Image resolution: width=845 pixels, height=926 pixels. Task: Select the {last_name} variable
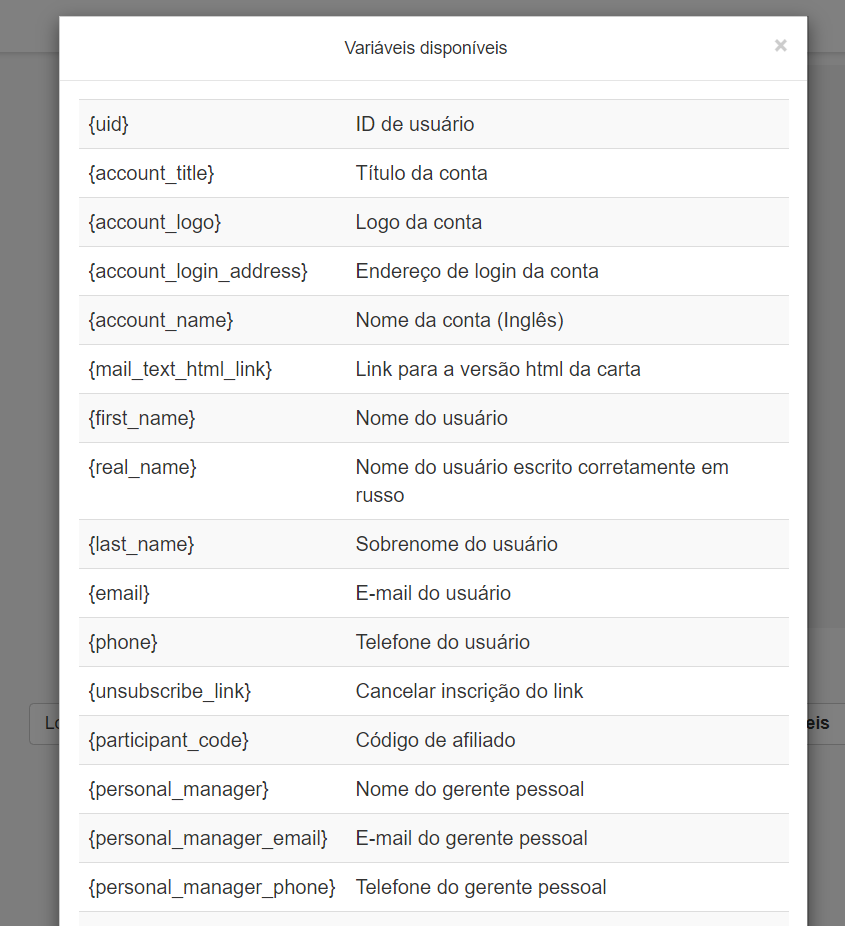coord(141,544)
